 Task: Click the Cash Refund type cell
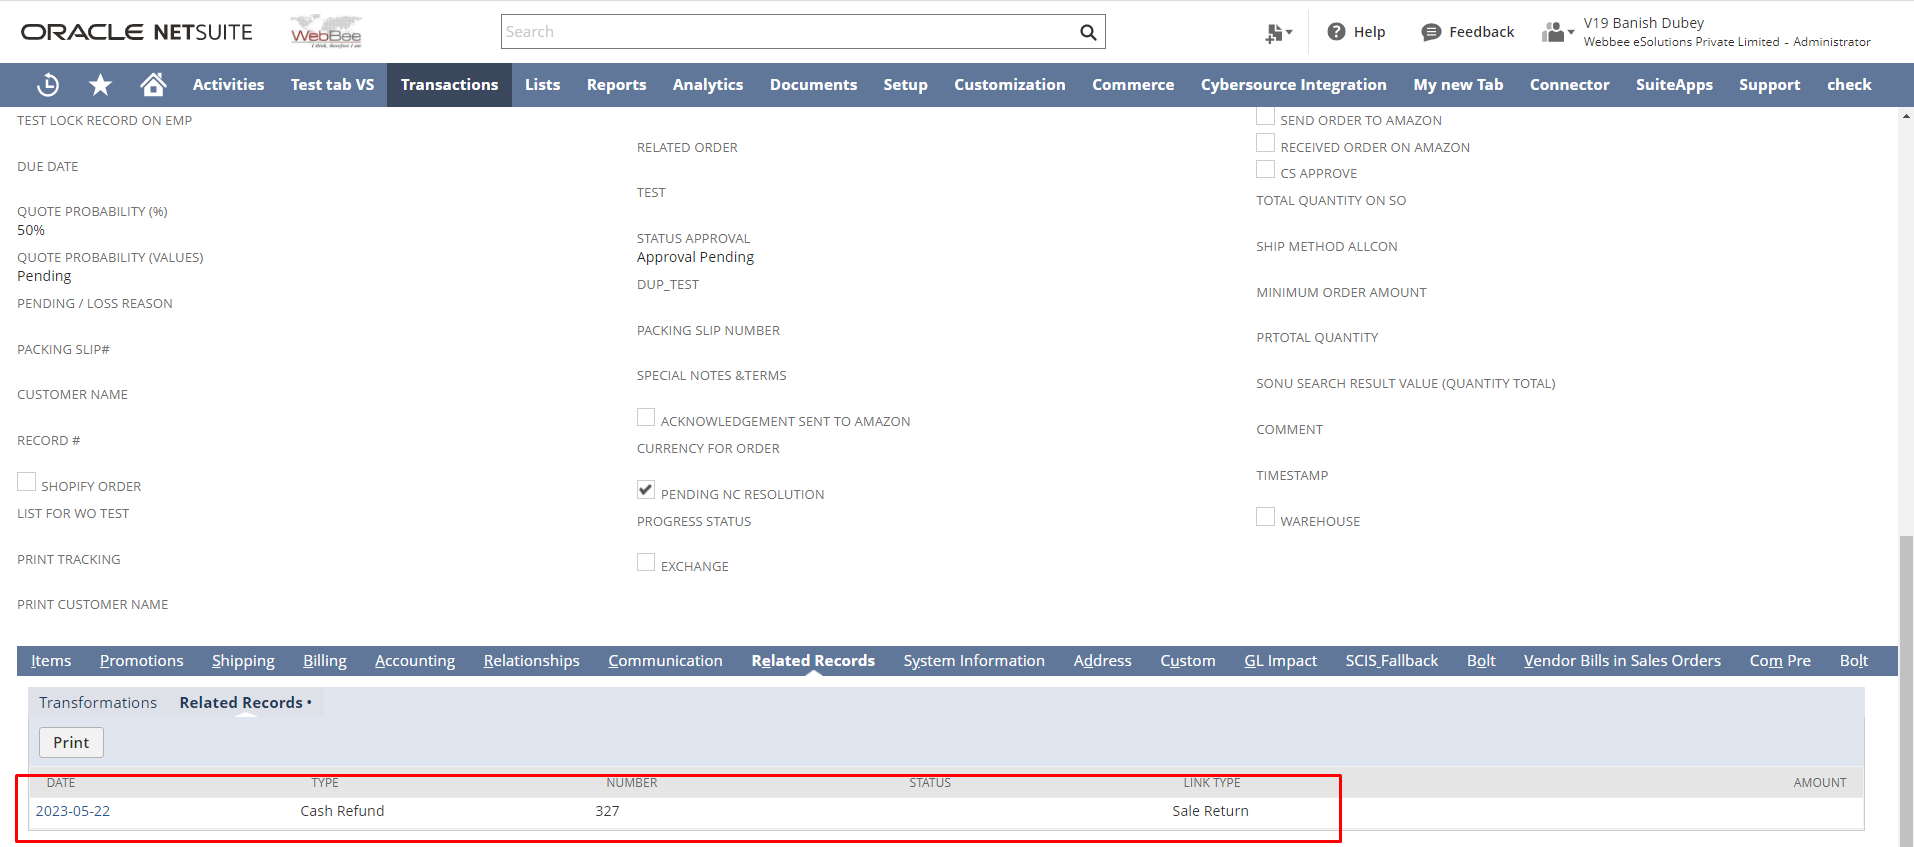click(x=342, y=811)
